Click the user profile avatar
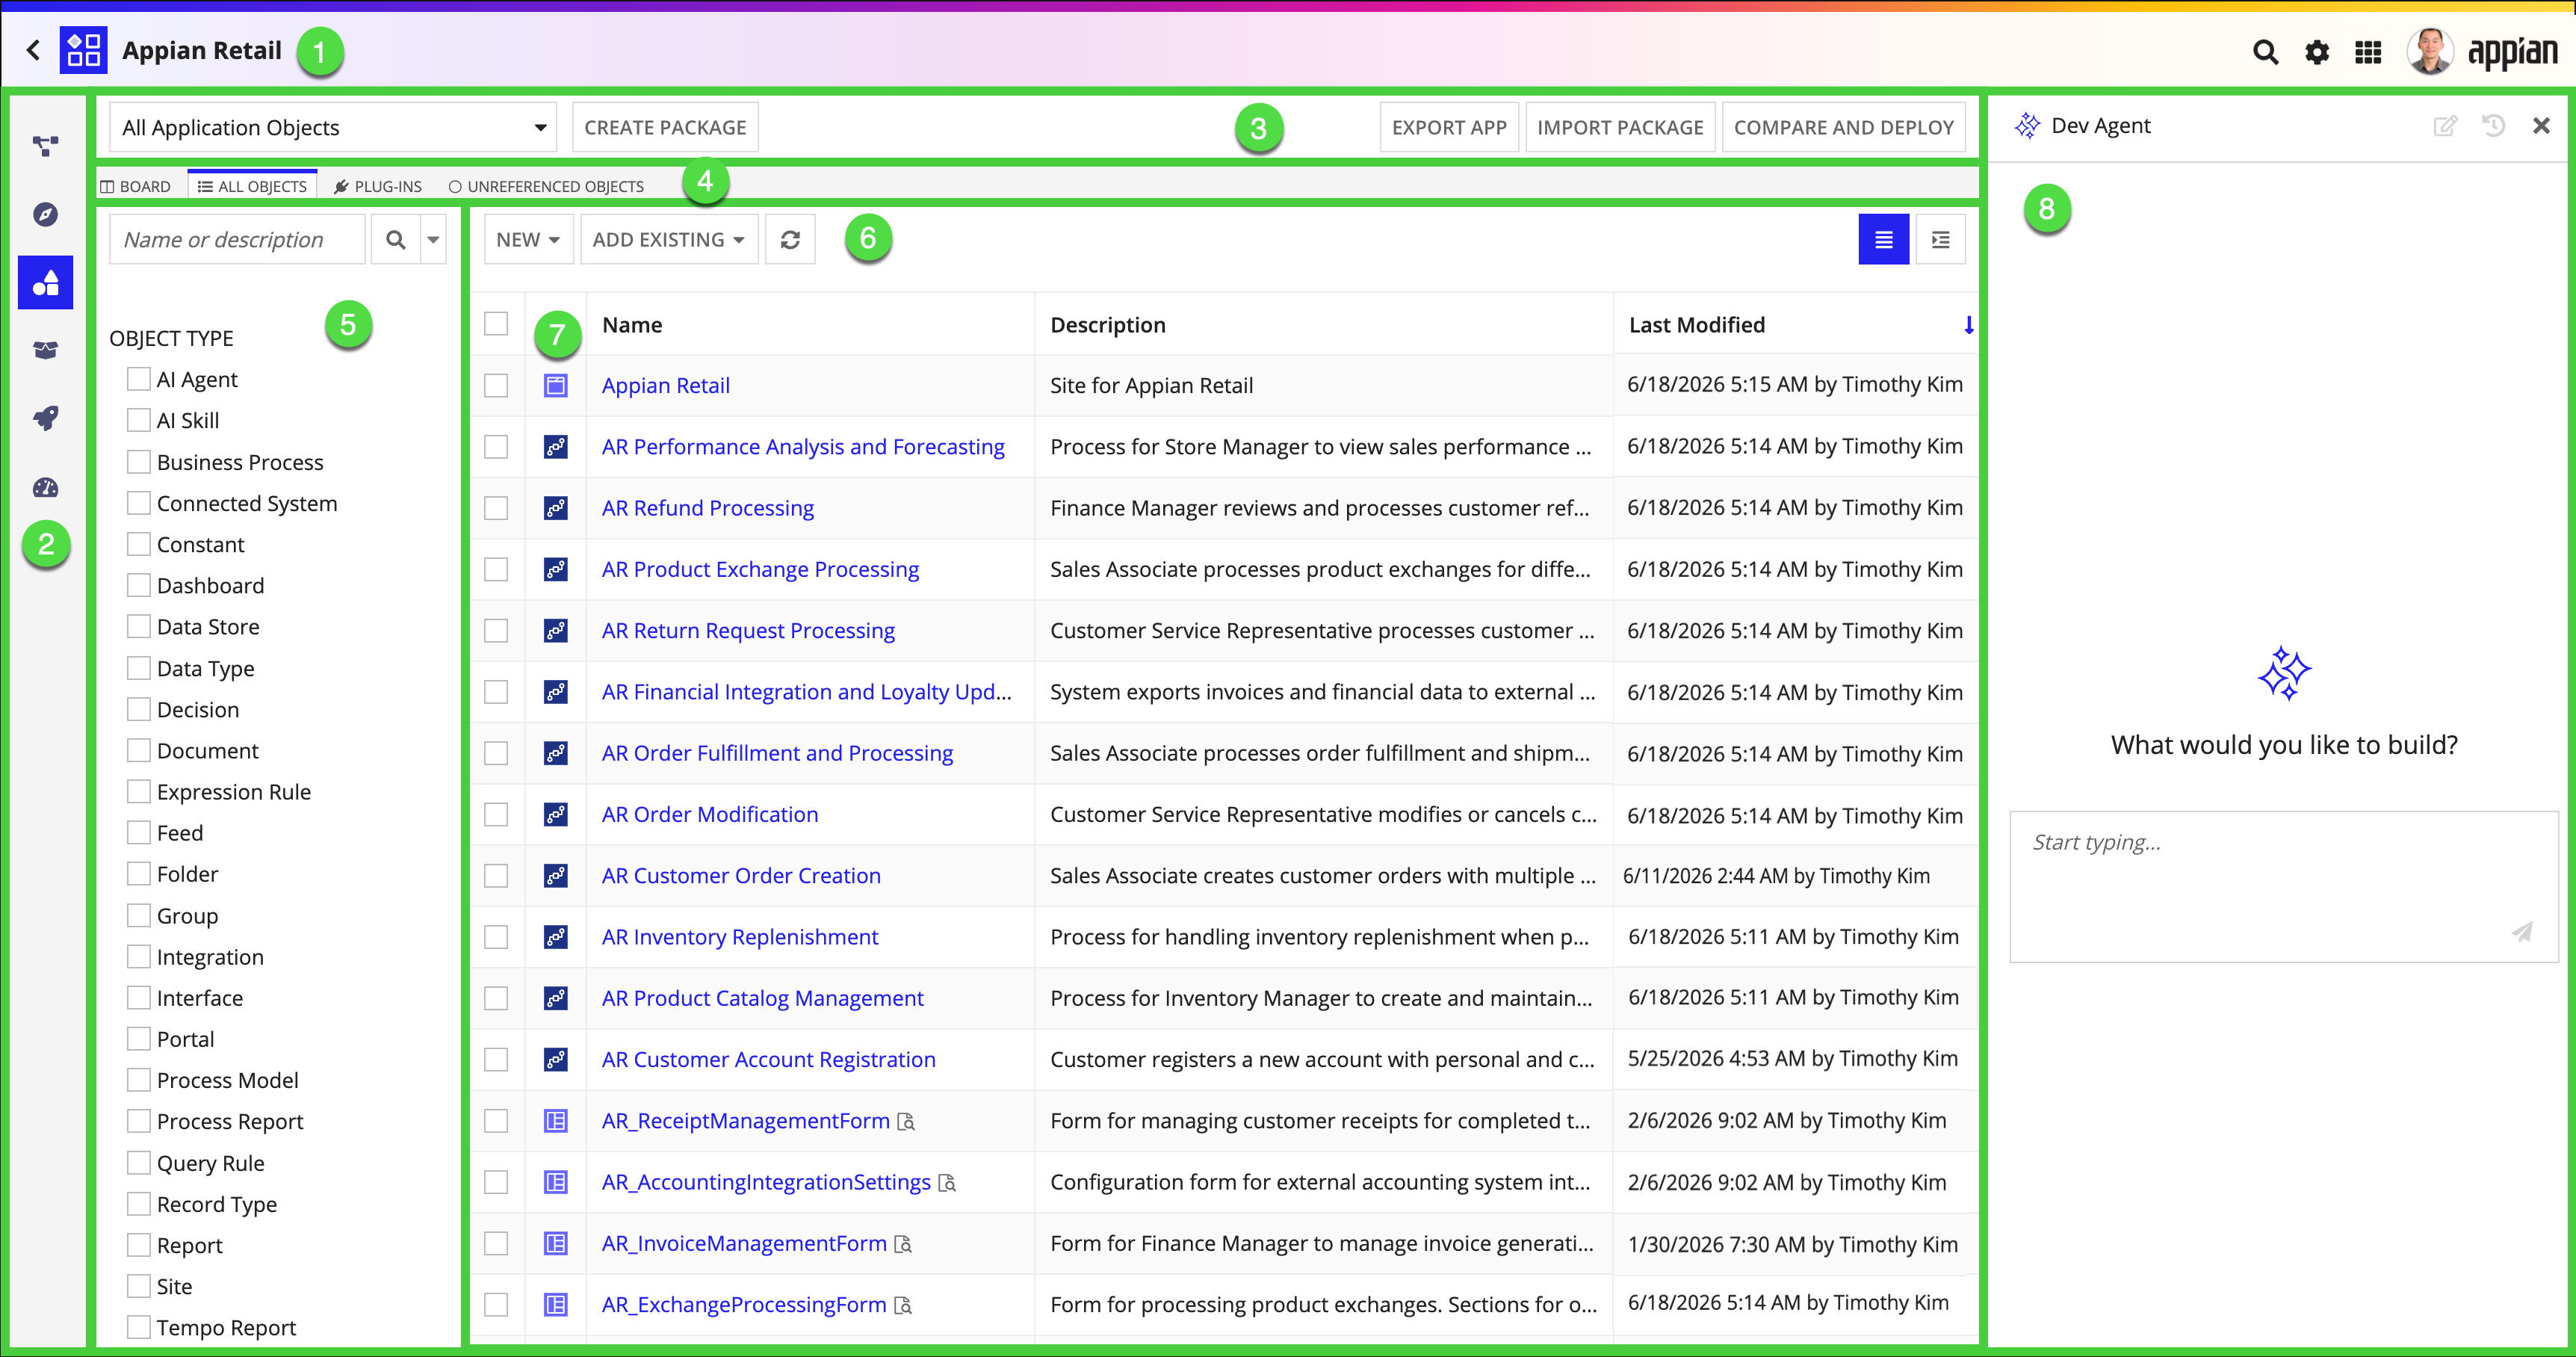 [x=2430, y=51]
